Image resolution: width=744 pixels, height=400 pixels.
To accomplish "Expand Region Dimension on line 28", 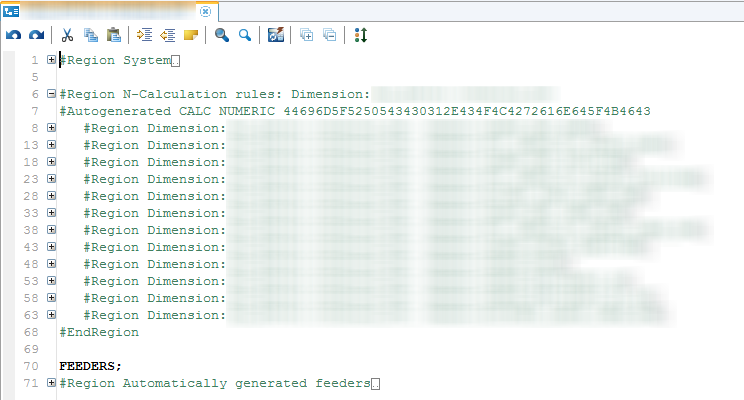I will pos(51,196).
